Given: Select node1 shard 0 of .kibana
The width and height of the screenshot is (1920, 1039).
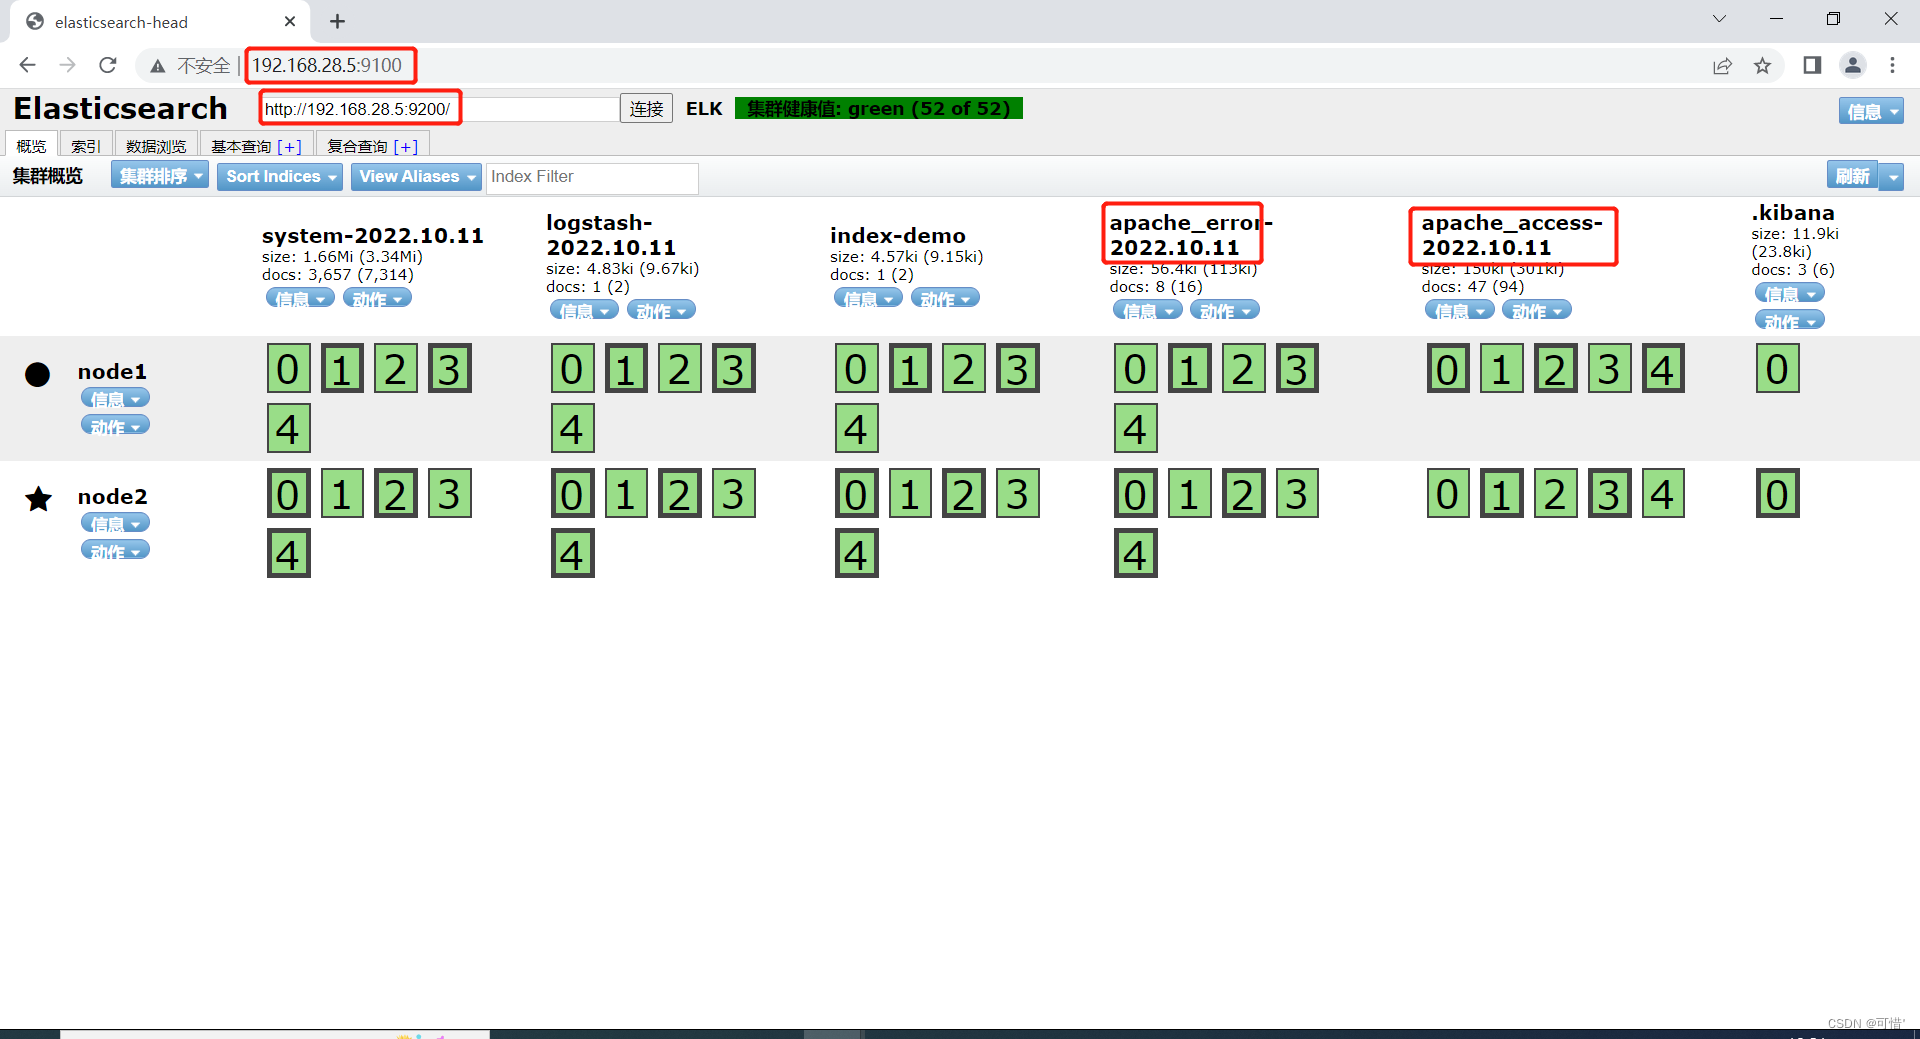Looking at the screenshot, I should (x=1777, y=369).
